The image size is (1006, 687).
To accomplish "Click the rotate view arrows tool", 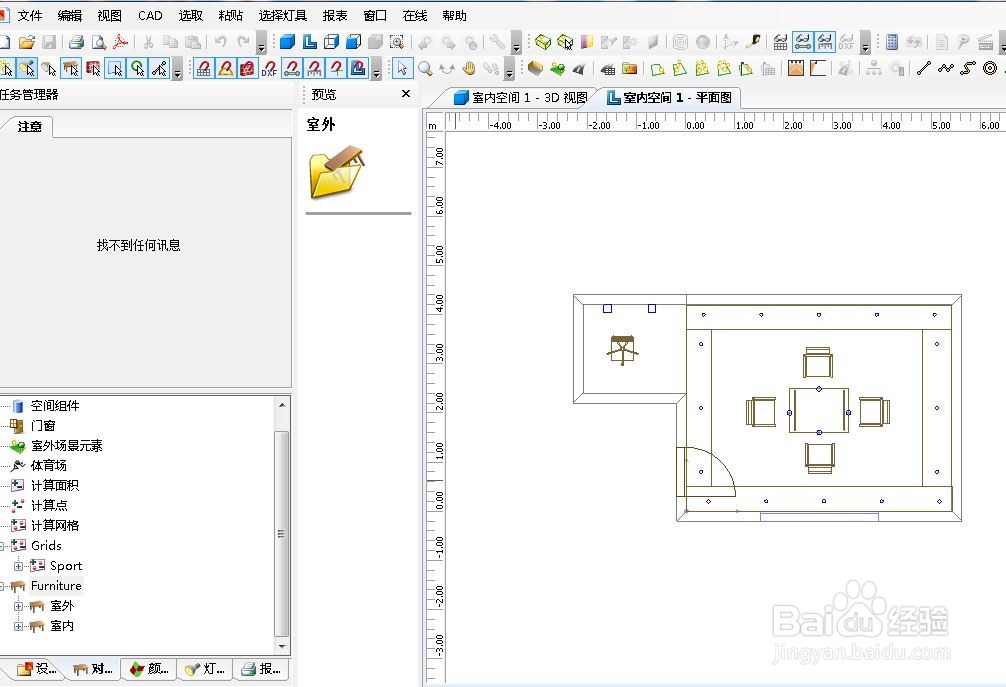I will point(447,68).
